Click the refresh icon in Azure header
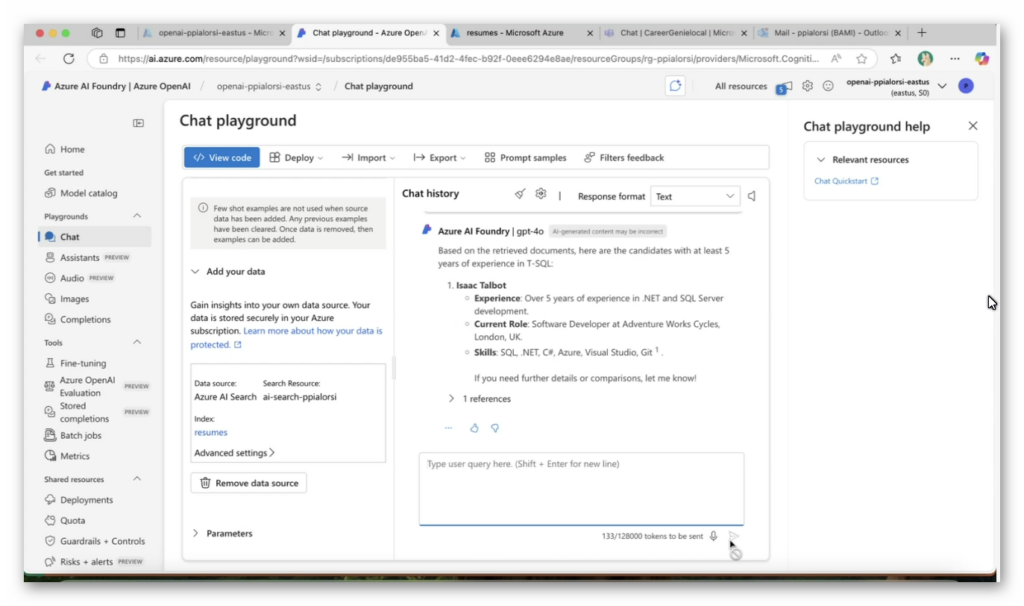 pyautogui.click(x=675, y=86)
